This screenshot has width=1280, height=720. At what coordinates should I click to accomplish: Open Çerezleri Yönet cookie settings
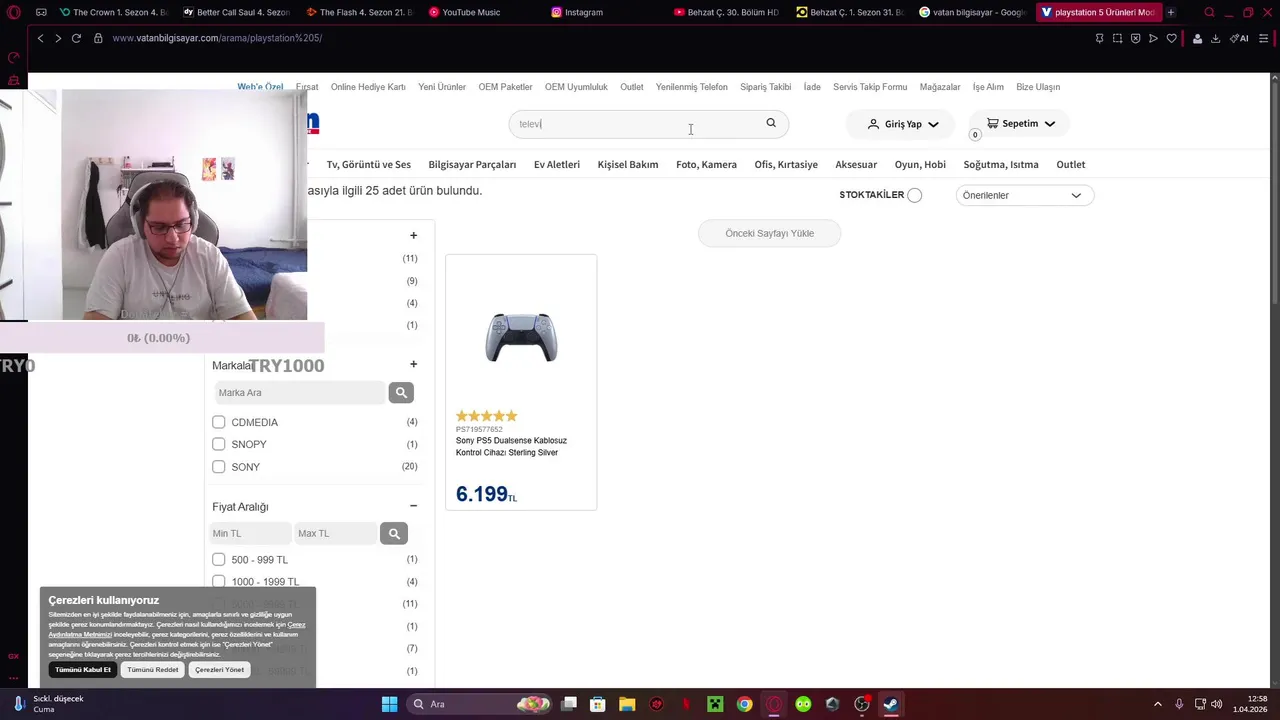tap(219, 670)
